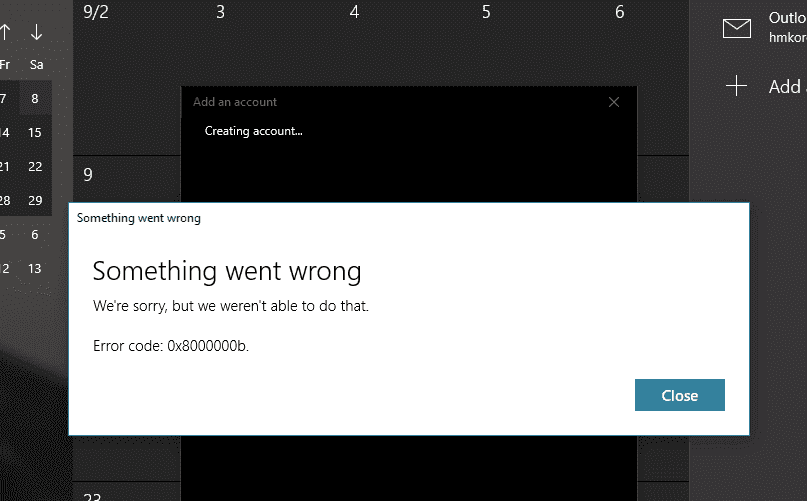This screenshot has width=807, height=501.
Task: Open day 9 cell in calendar grid
Action: (x=88, y=175)
